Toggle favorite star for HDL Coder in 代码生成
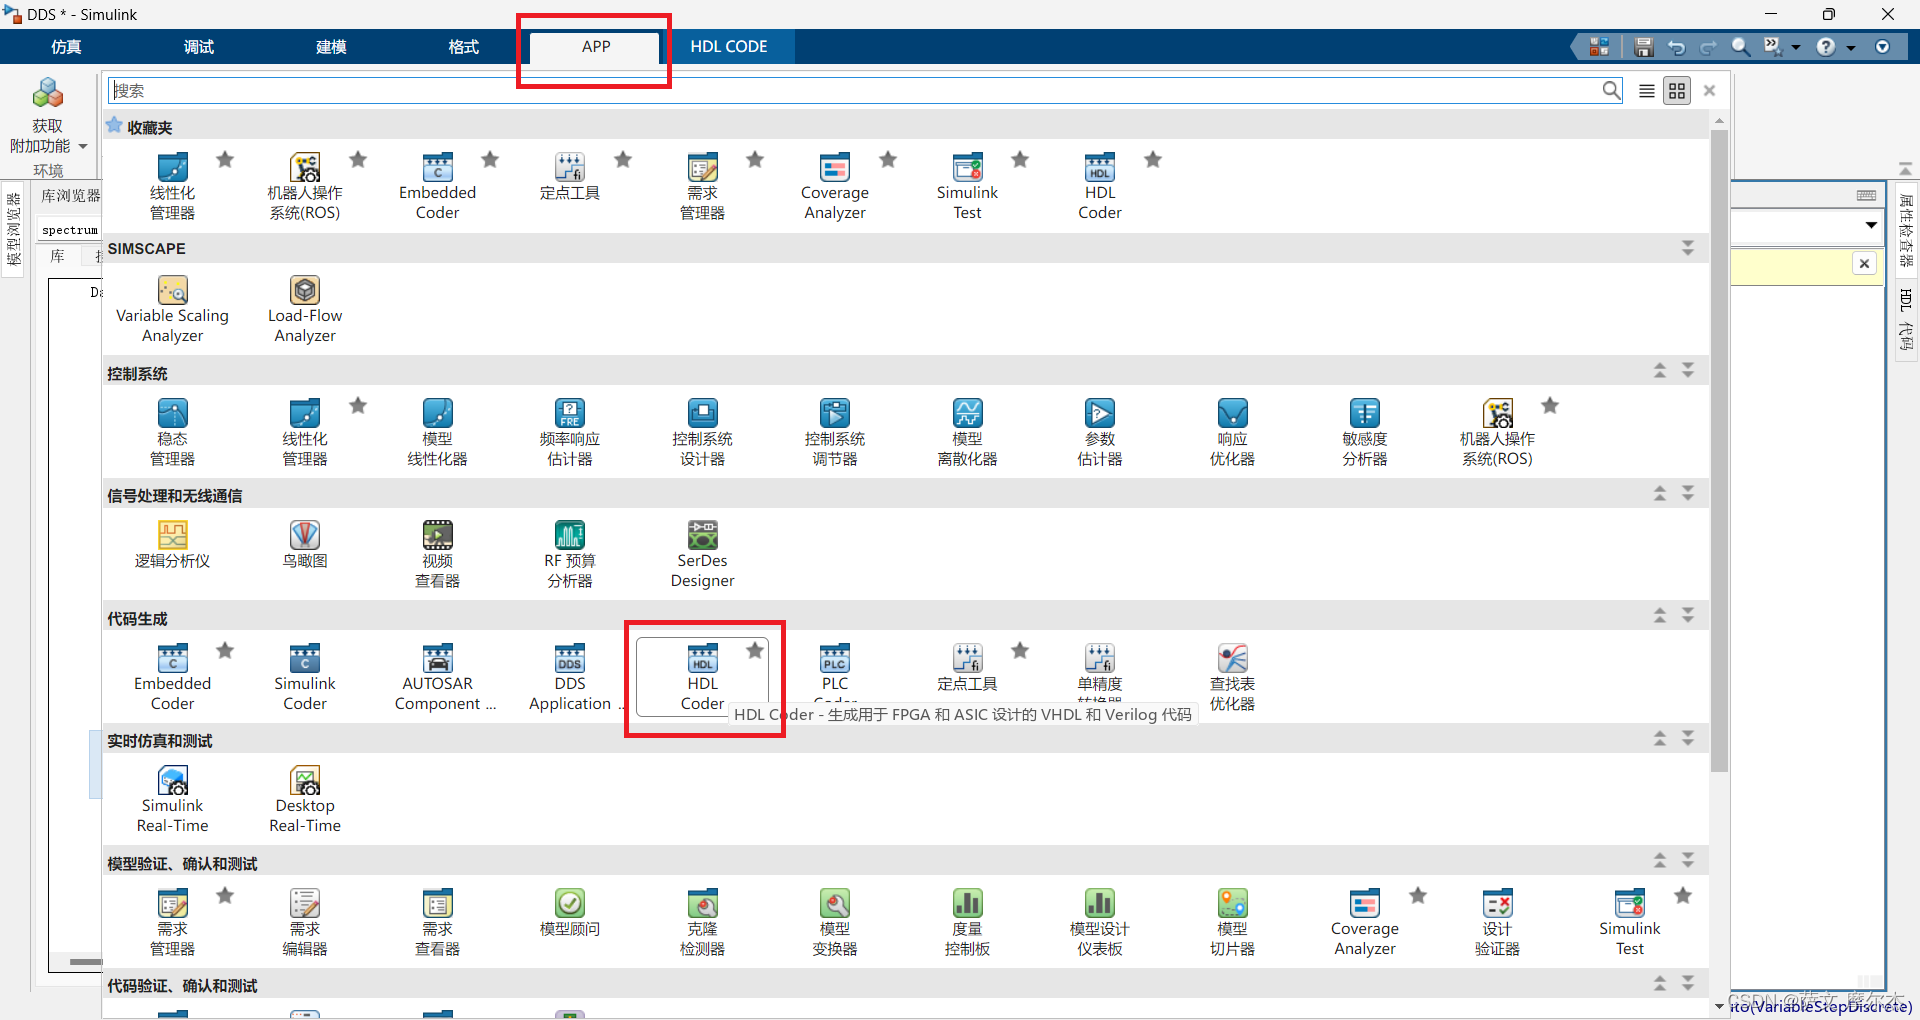1920x1020 pixels. click(755, 651)
